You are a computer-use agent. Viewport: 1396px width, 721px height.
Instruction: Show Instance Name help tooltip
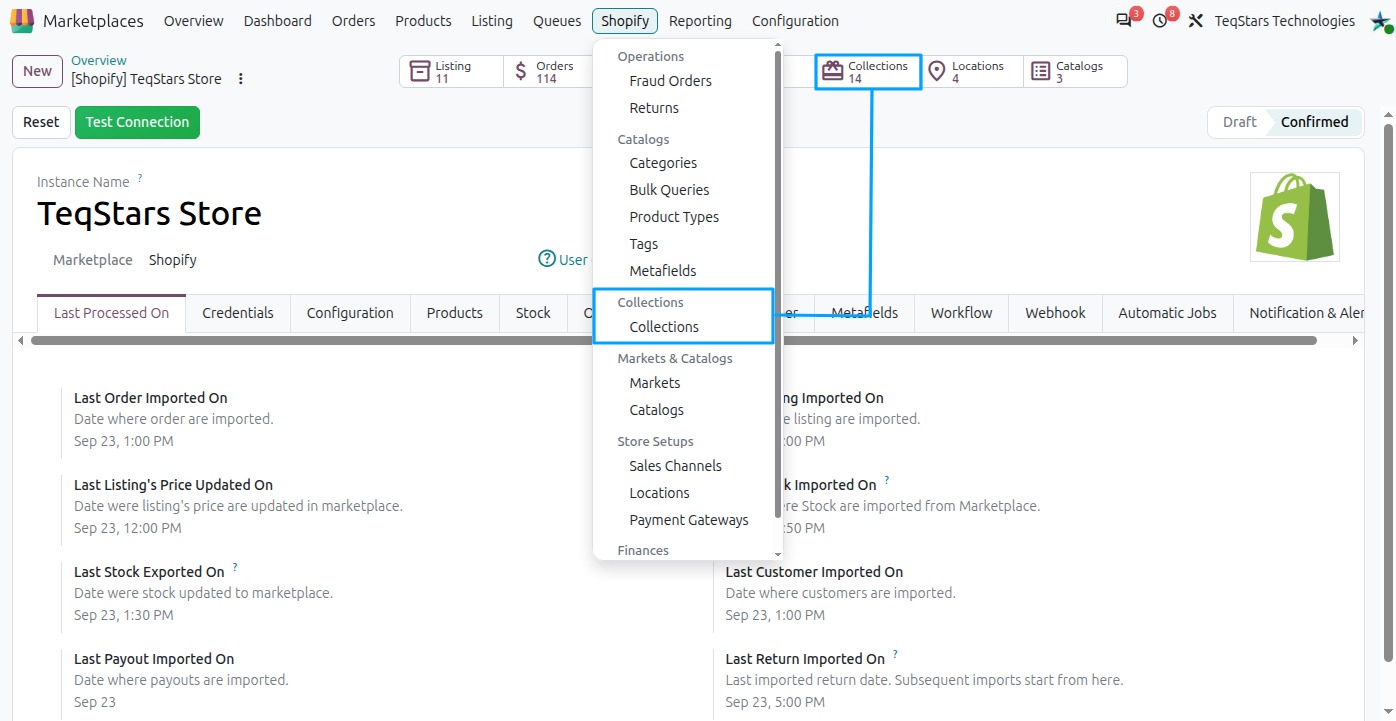[140, 178]
